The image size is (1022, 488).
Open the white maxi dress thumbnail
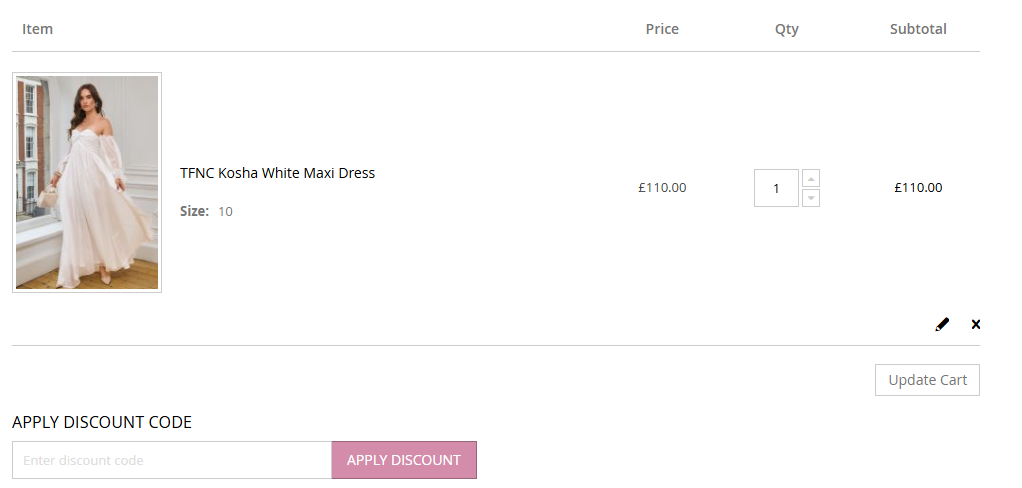pyautogui.click(x=87, y=182)
